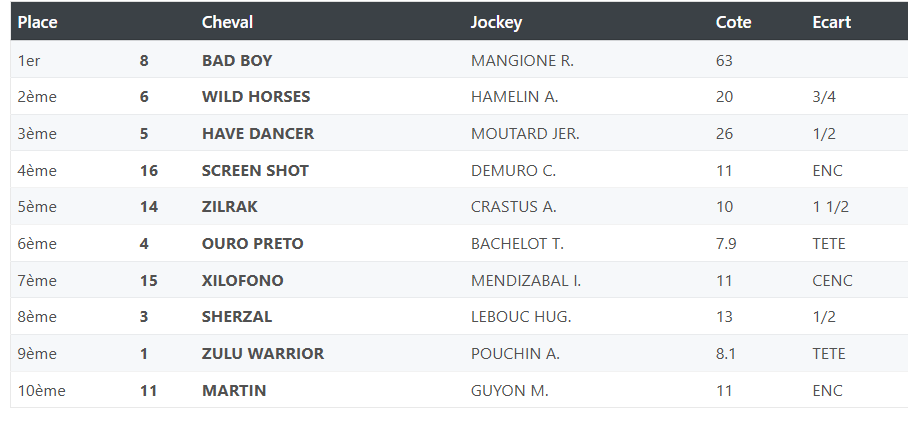
Task: Open ZULU WARRIOR horse entry
Action: coord(263,353)
